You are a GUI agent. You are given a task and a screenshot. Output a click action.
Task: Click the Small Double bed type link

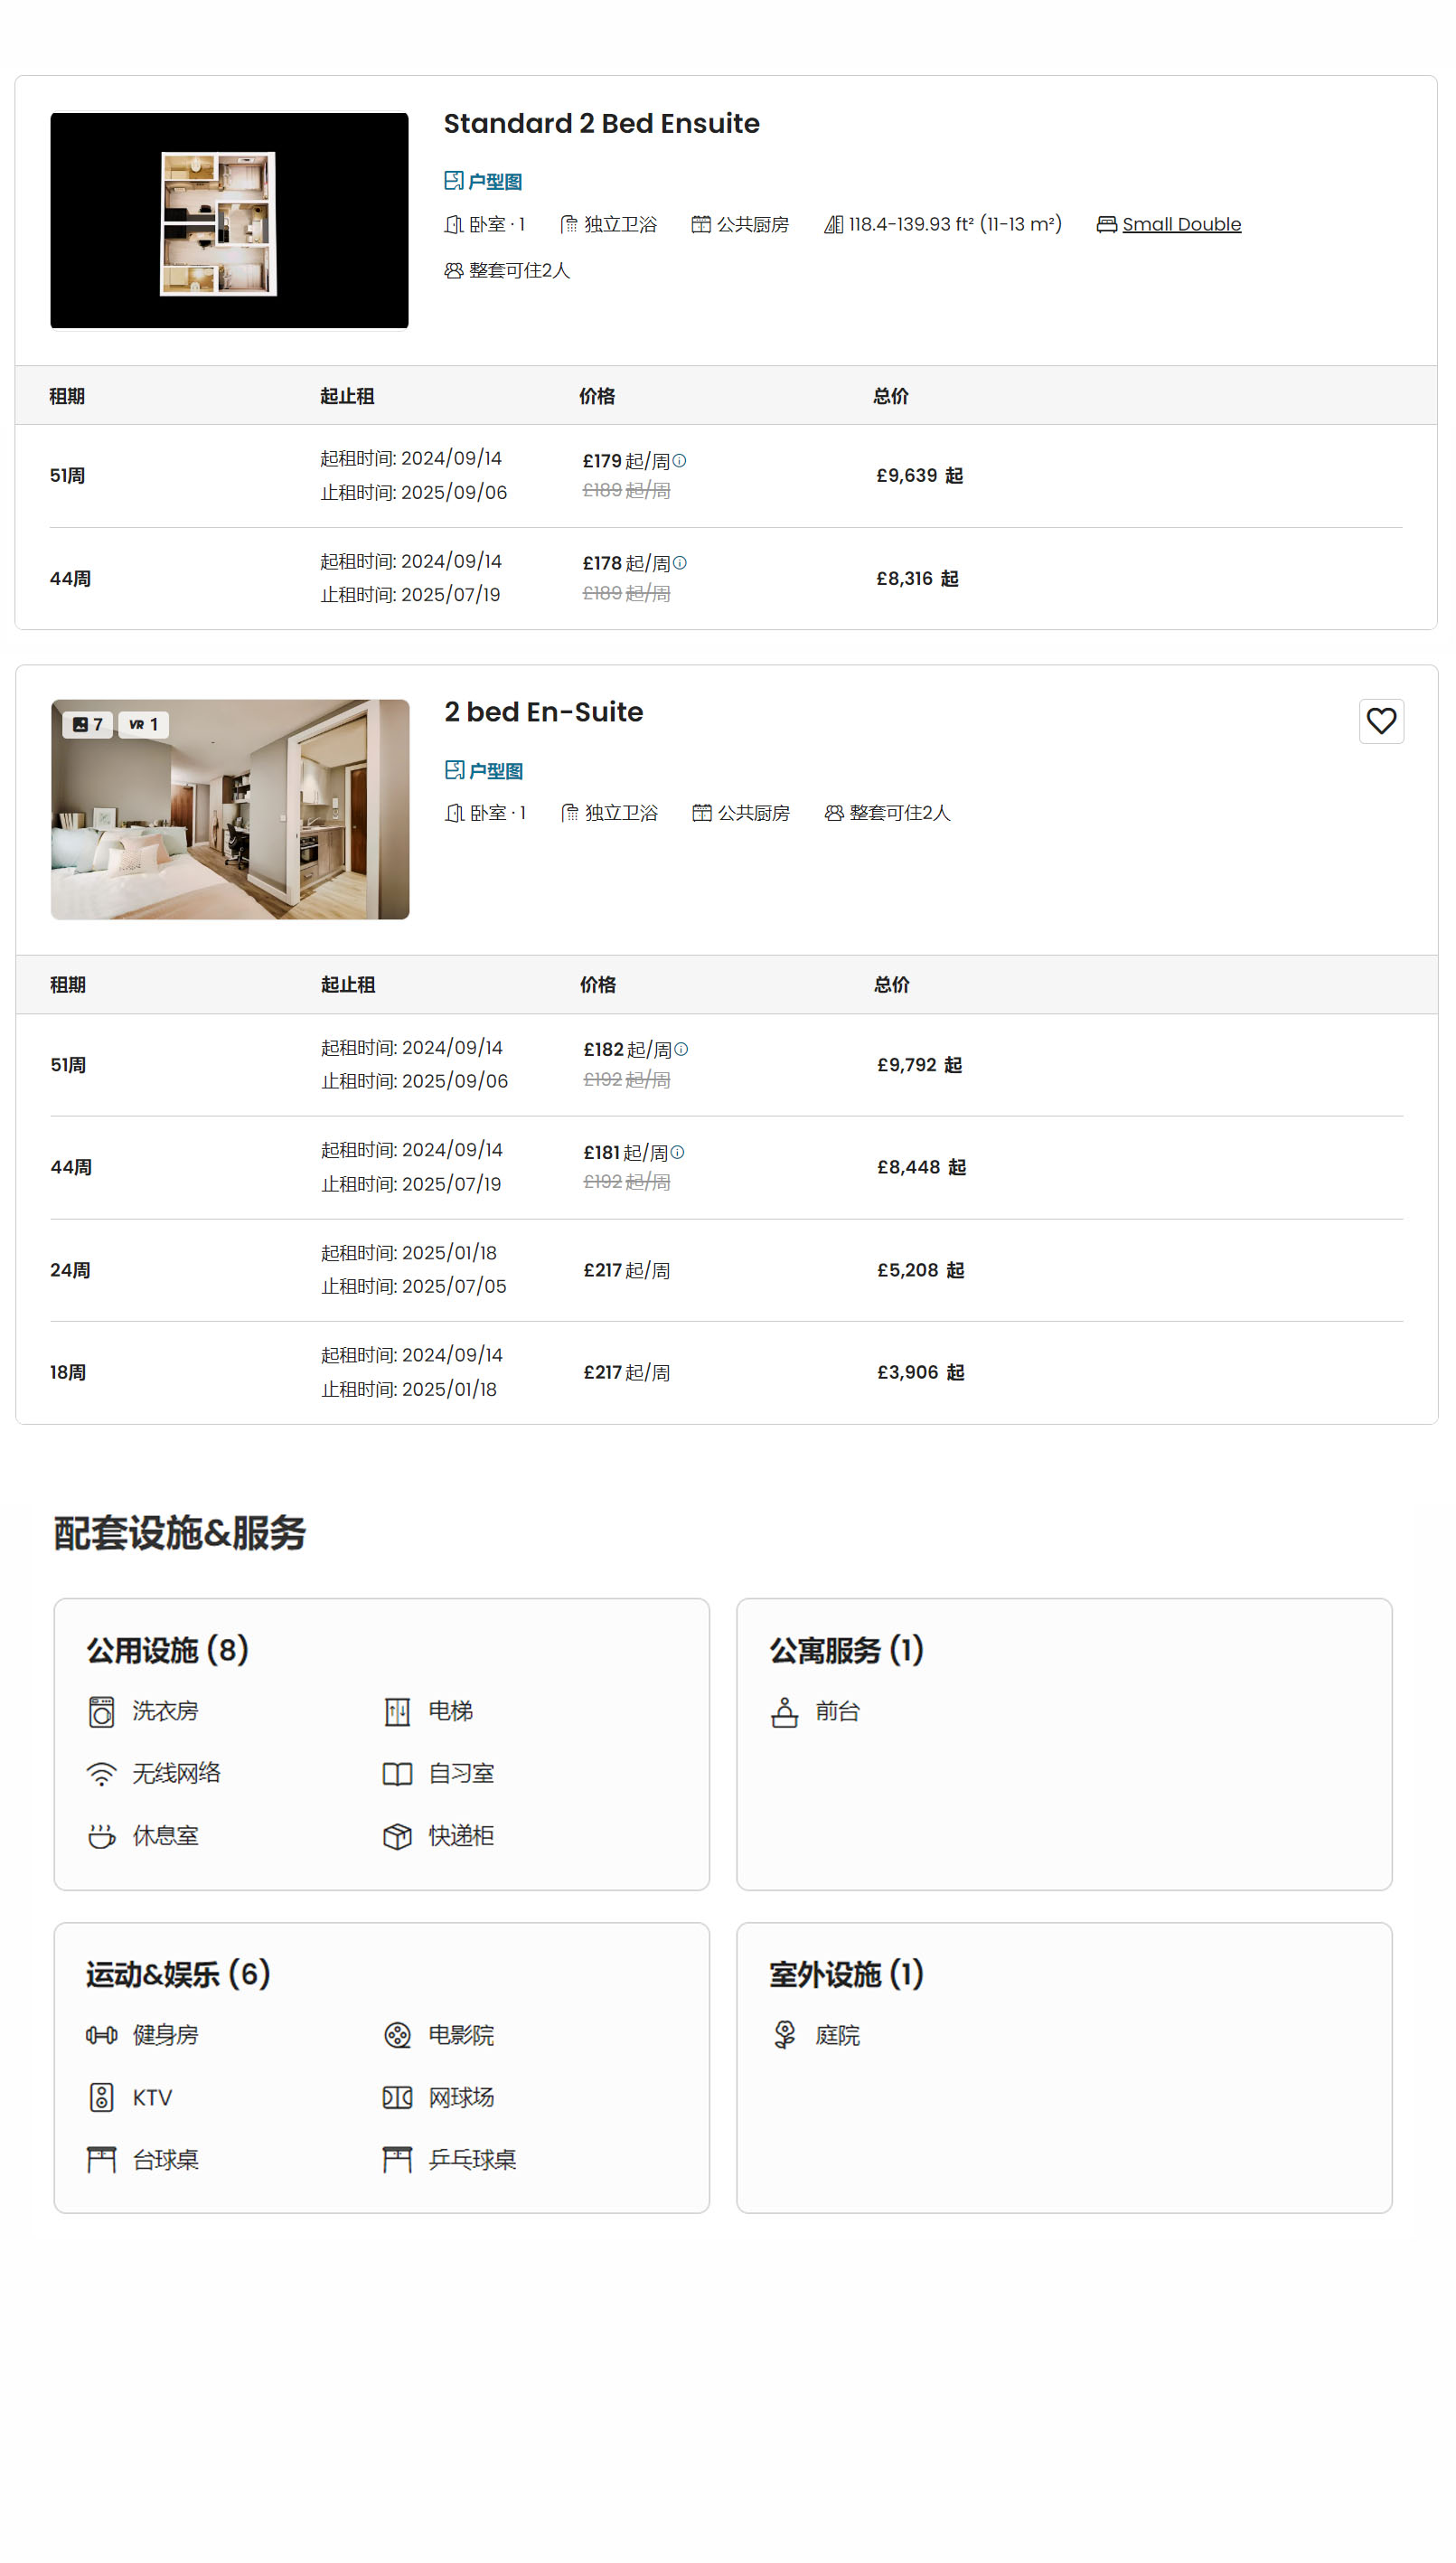1181,224
